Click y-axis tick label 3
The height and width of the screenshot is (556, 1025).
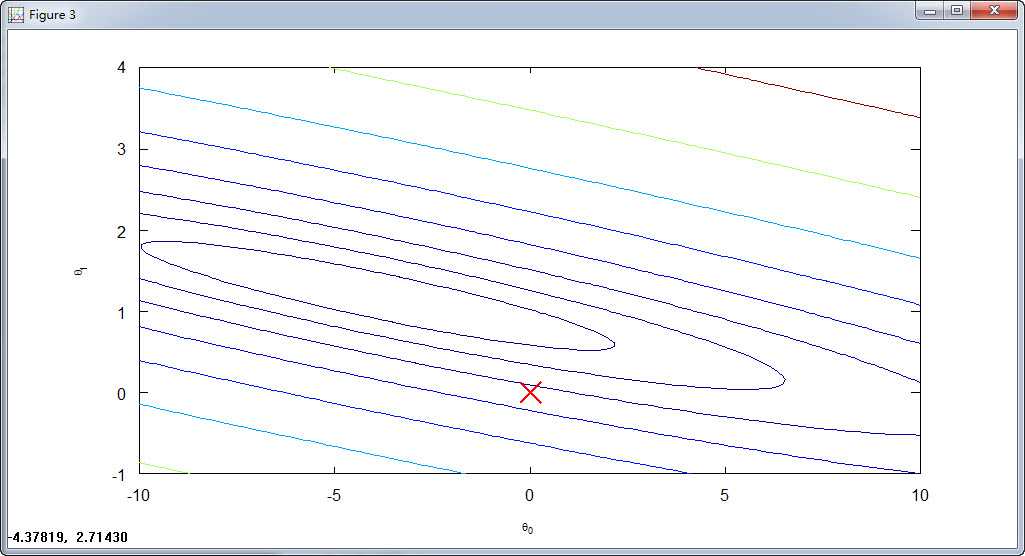pyautogui.click(x=122, y=149)
